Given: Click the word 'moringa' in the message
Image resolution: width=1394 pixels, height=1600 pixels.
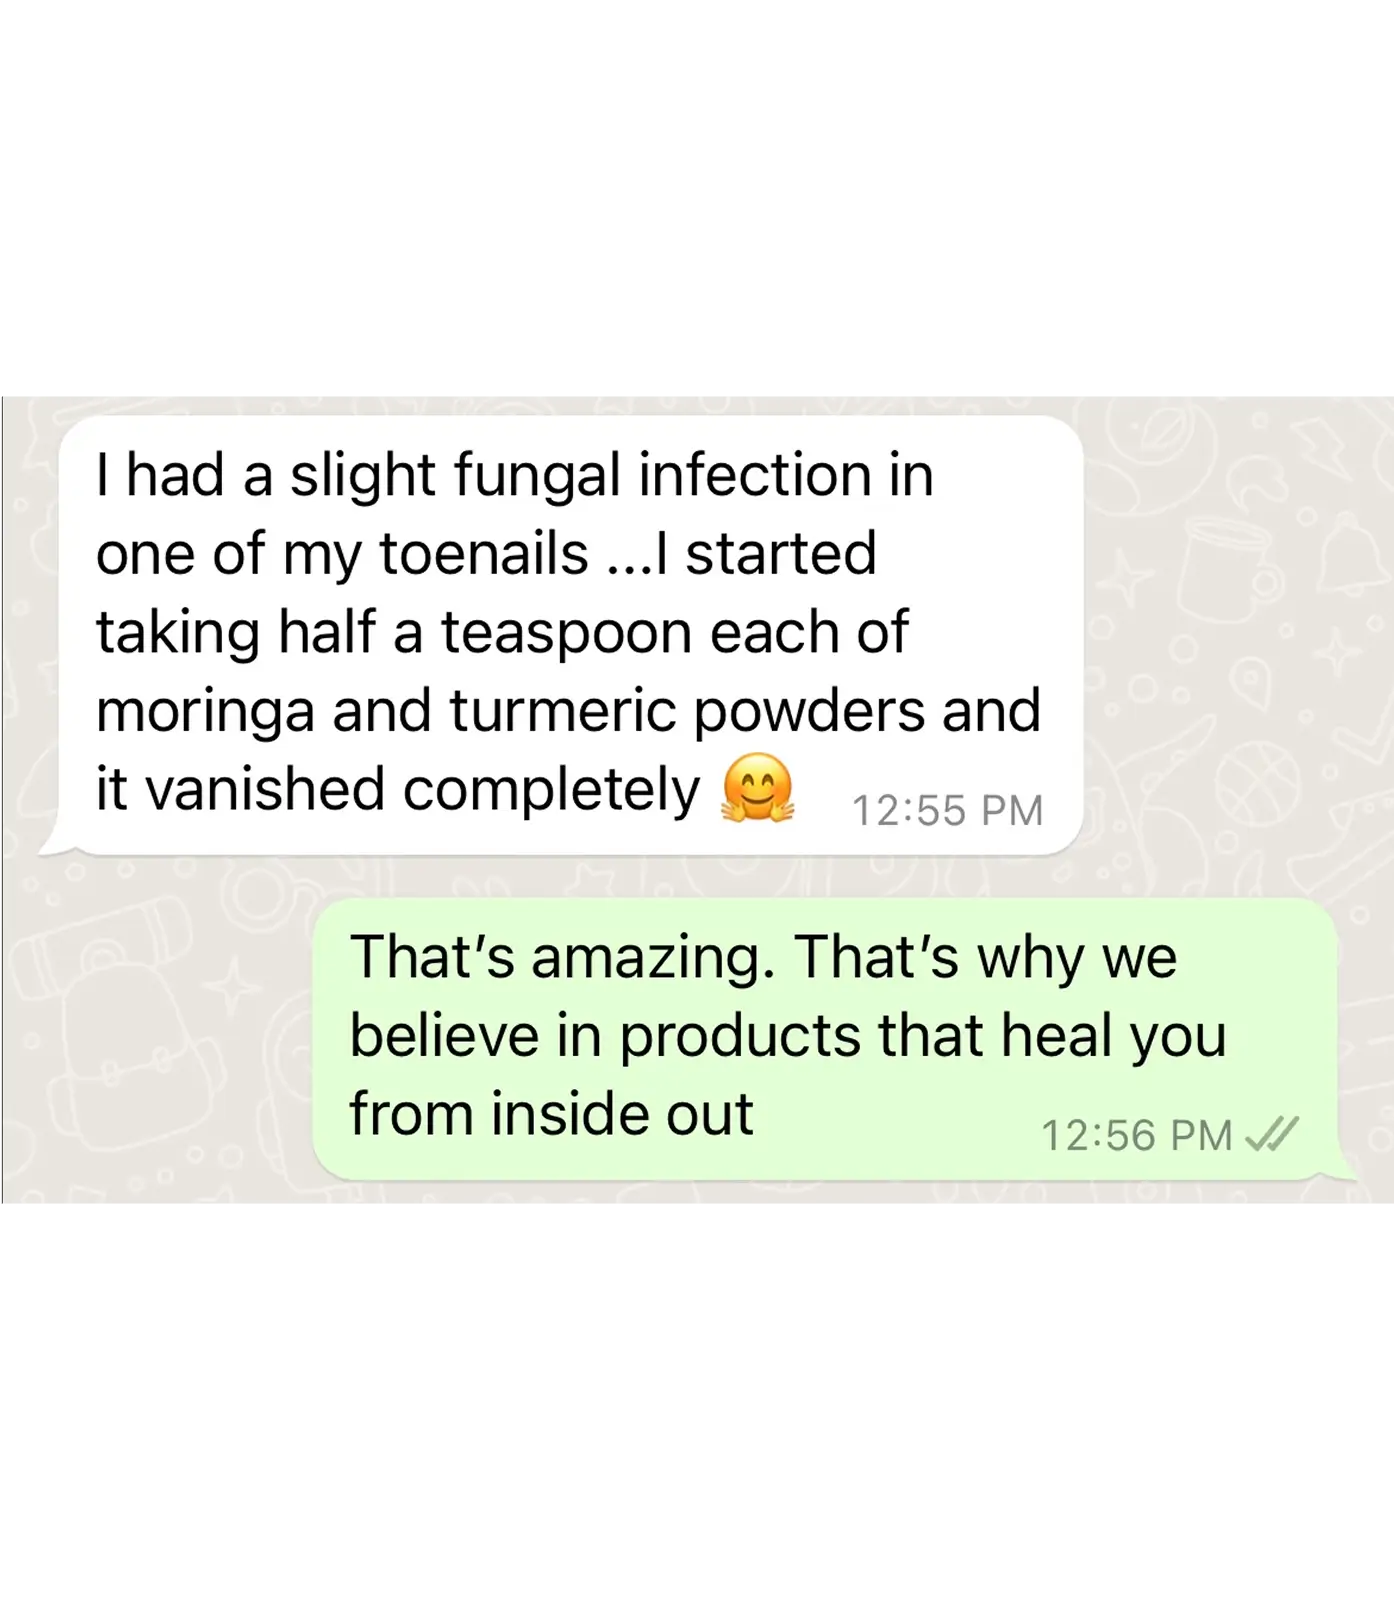Looking at the screenshot, I should point(205,714).
